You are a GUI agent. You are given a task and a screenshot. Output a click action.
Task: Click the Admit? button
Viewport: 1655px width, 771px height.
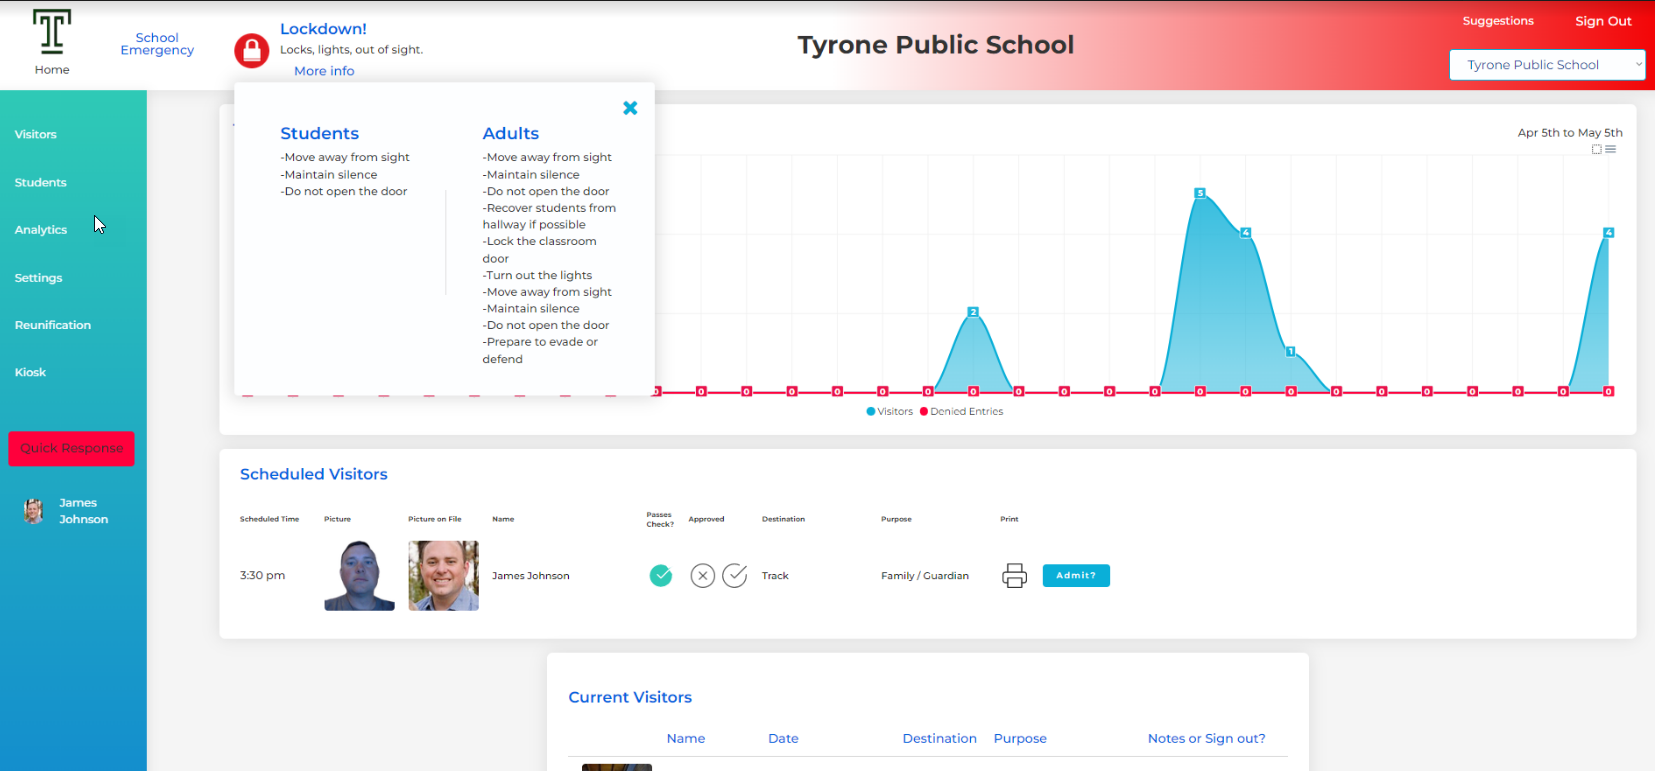(x=1076, y=576)
